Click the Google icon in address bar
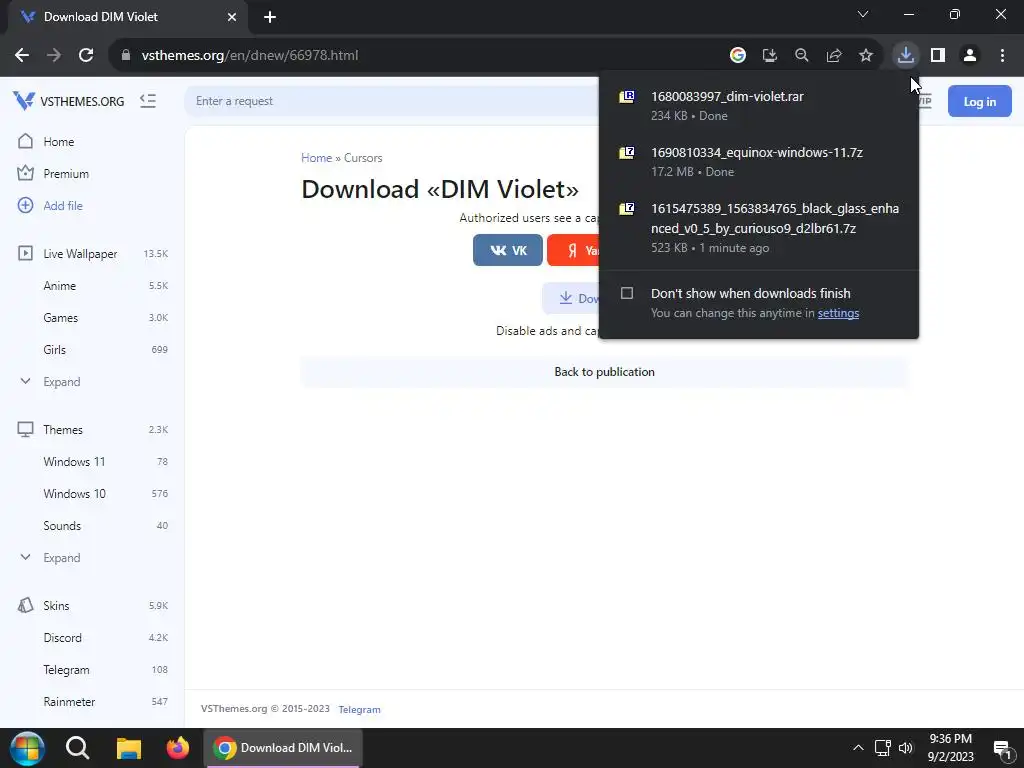The height and width of the screenshot is (768, 1024). tap(738, 56)
